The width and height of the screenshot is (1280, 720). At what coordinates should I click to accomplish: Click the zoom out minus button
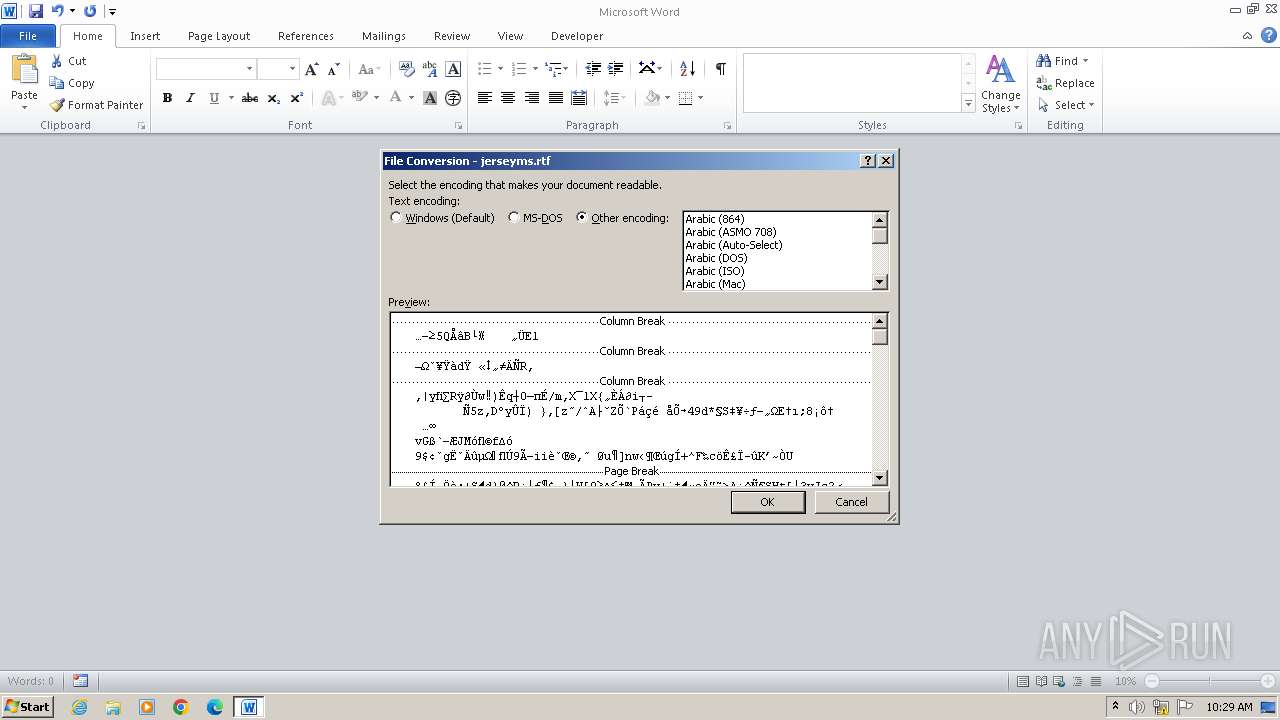pyautogui.click(x=1152, y=681)
